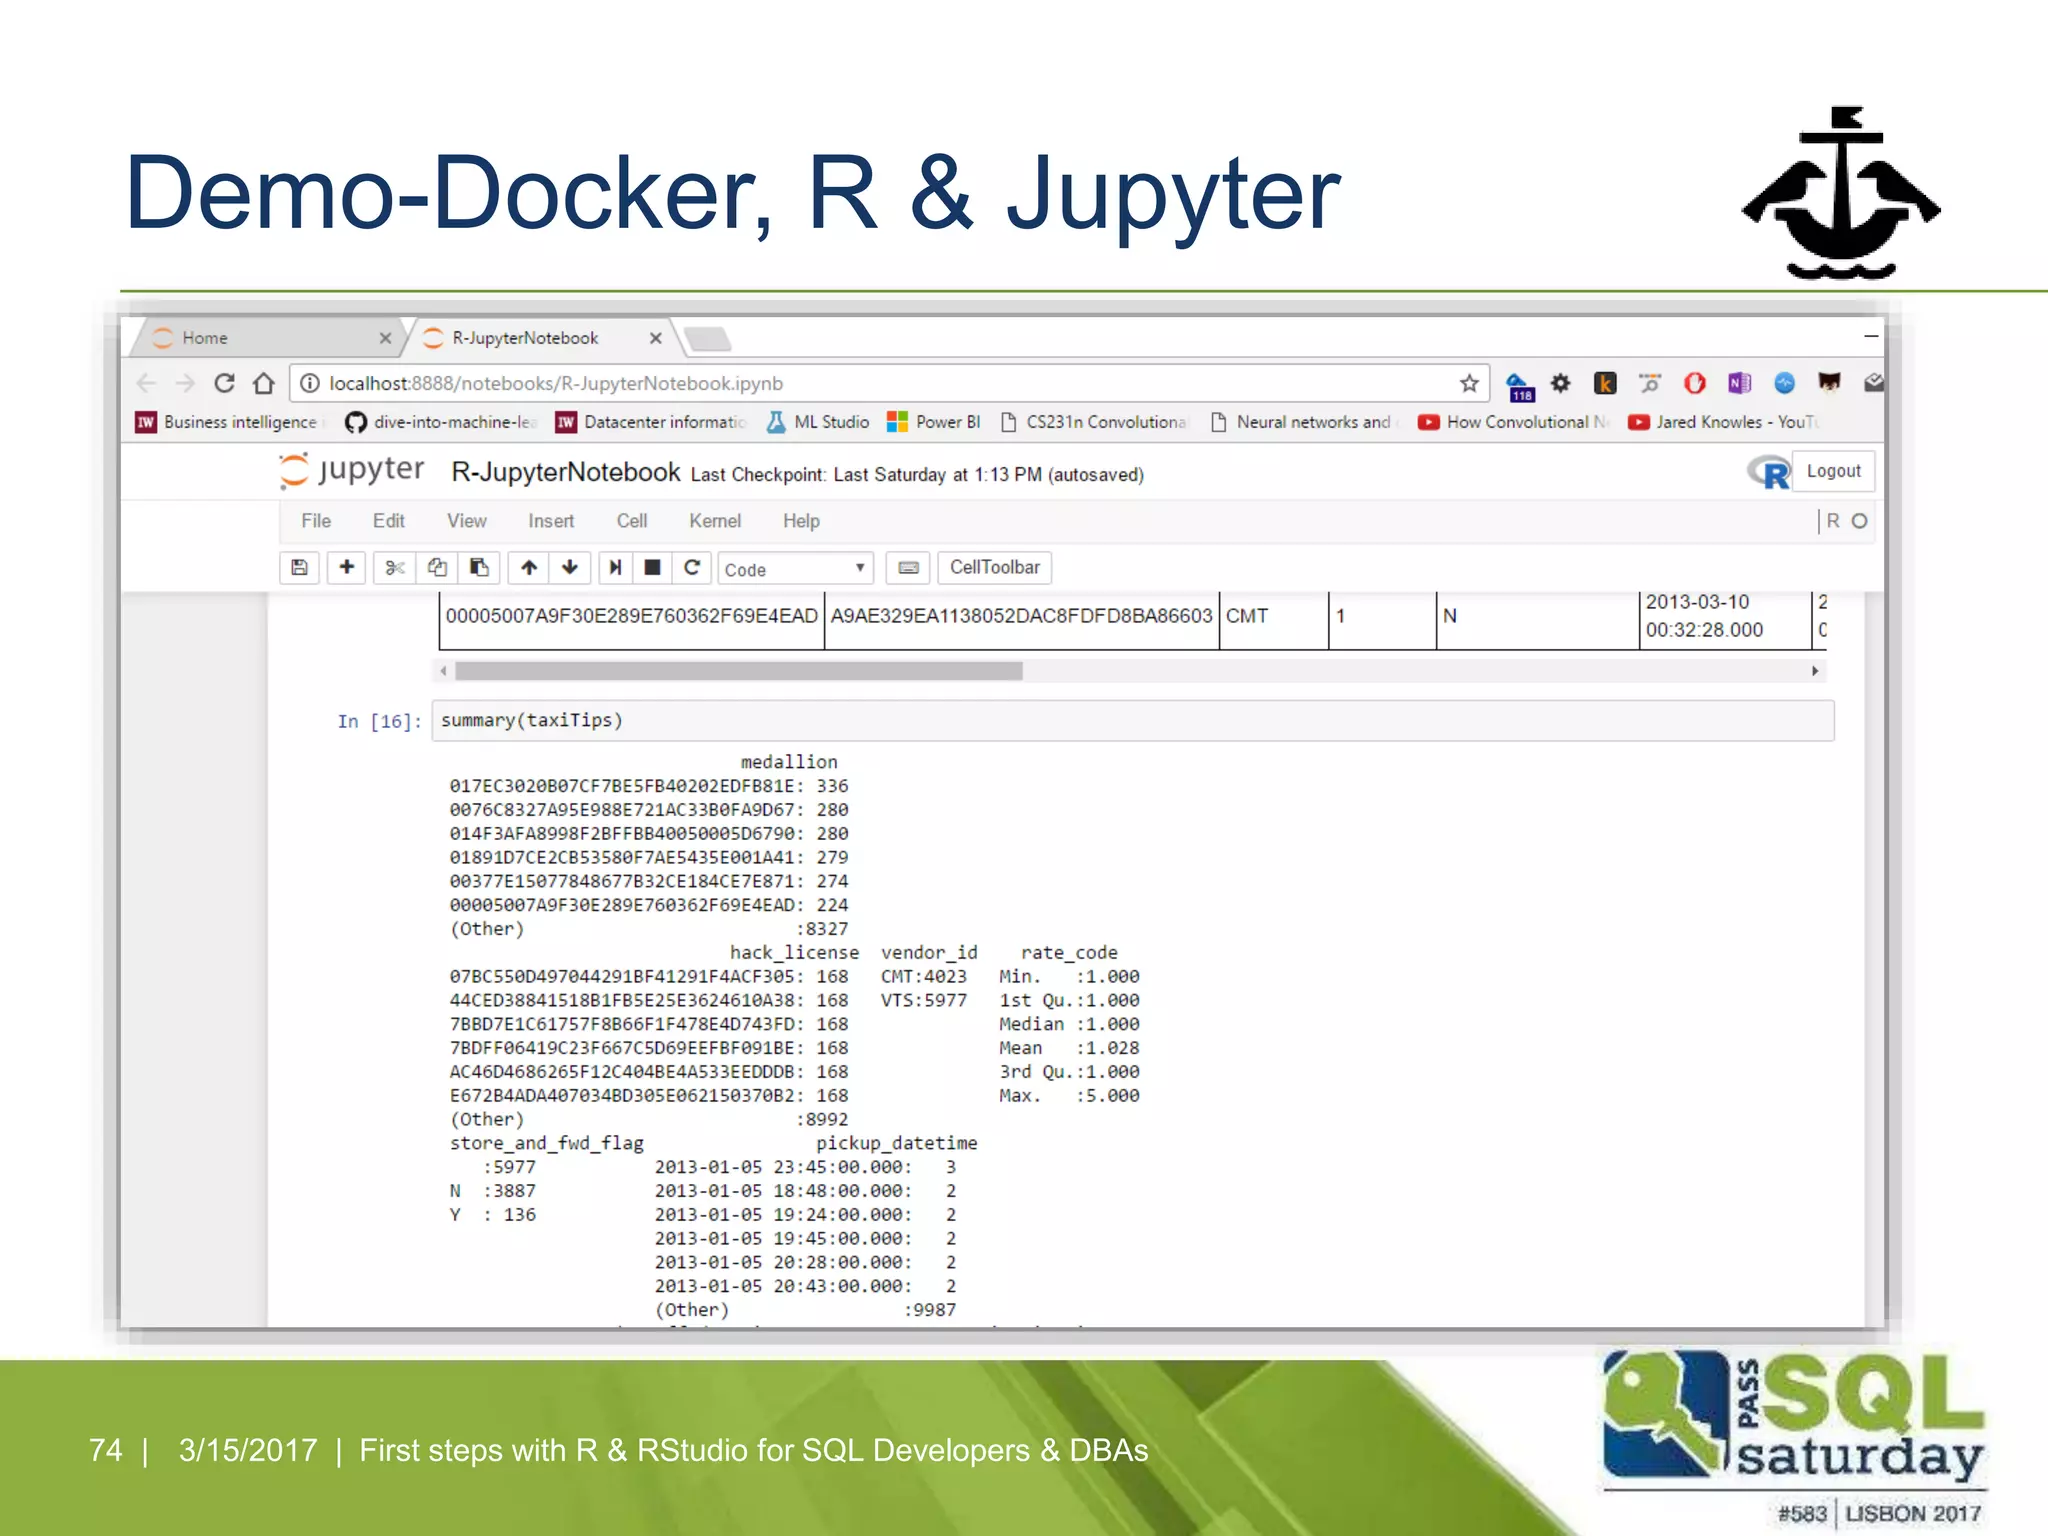The width and height of the screenshot is (2048, 1536).
Task: Open the File menu
Action: [316, 521]
